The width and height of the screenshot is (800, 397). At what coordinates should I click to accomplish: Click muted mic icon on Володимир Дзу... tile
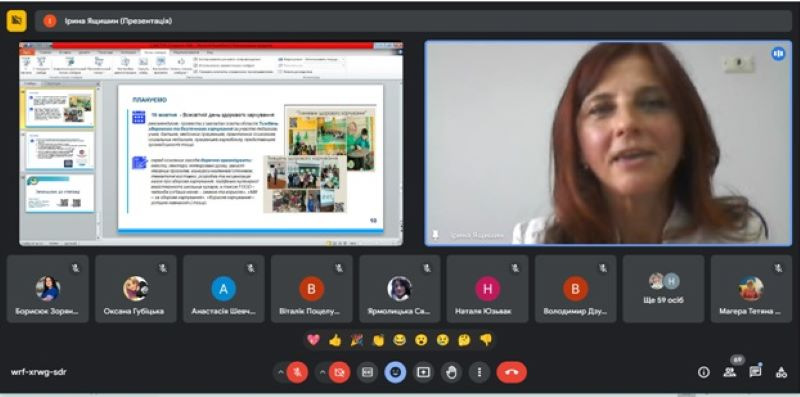(604, 267)
